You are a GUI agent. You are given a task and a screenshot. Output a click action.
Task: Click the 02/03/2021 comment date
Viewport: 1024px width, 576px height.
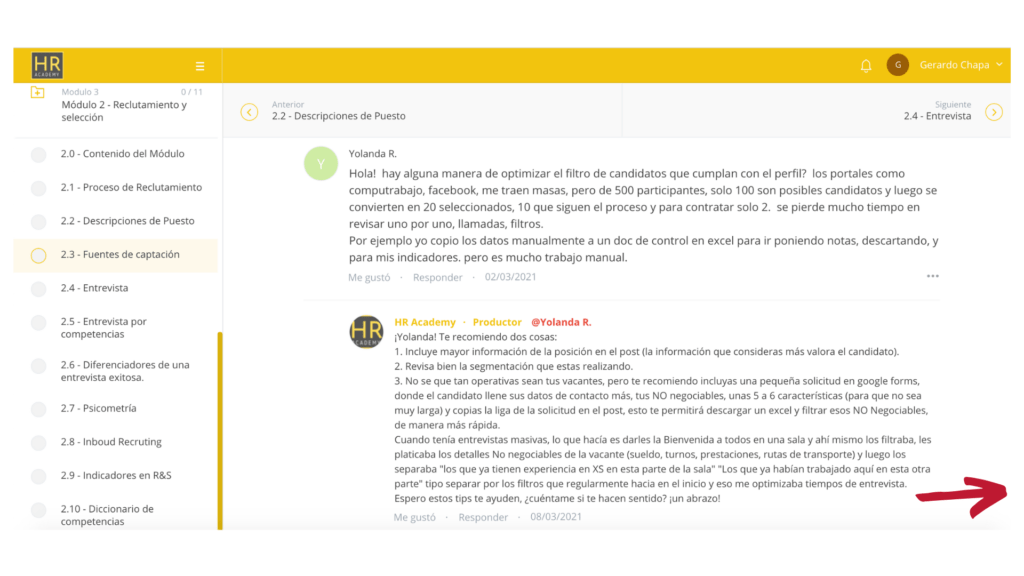[x=511, y=277]
